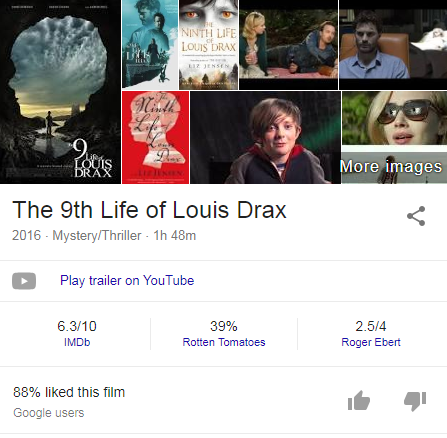This screenshot has width=447, height=438.
Task: Open the teal blue poster thumbnail
Action: coord(150,45)
